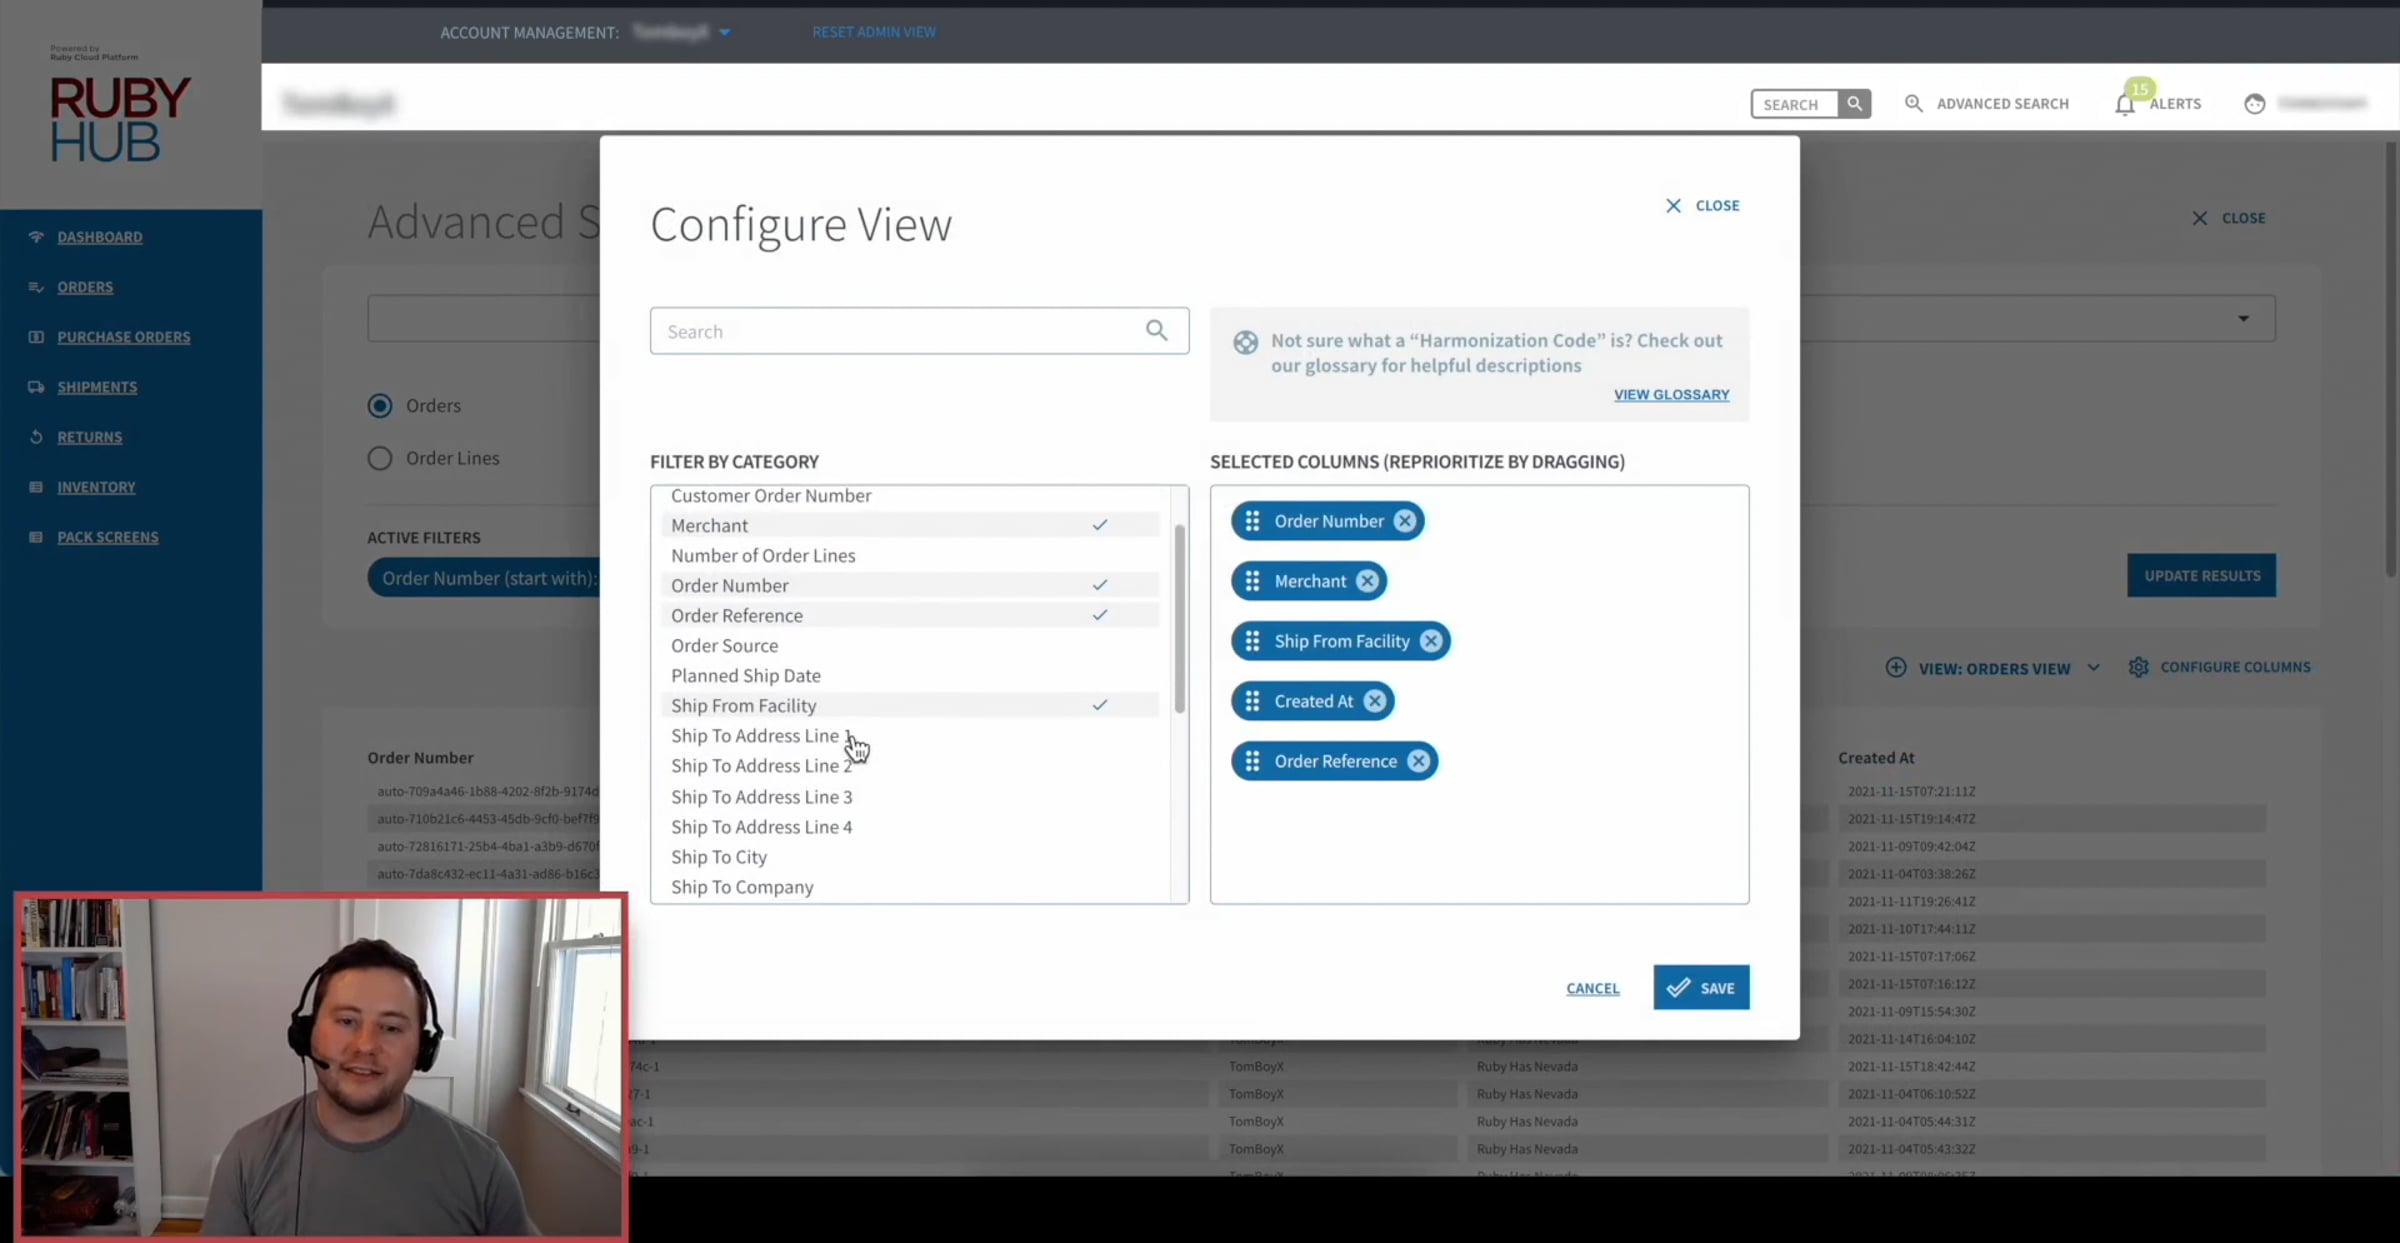Click the Orders sidebar icon

pyautogui.click(x=36, y=287)
